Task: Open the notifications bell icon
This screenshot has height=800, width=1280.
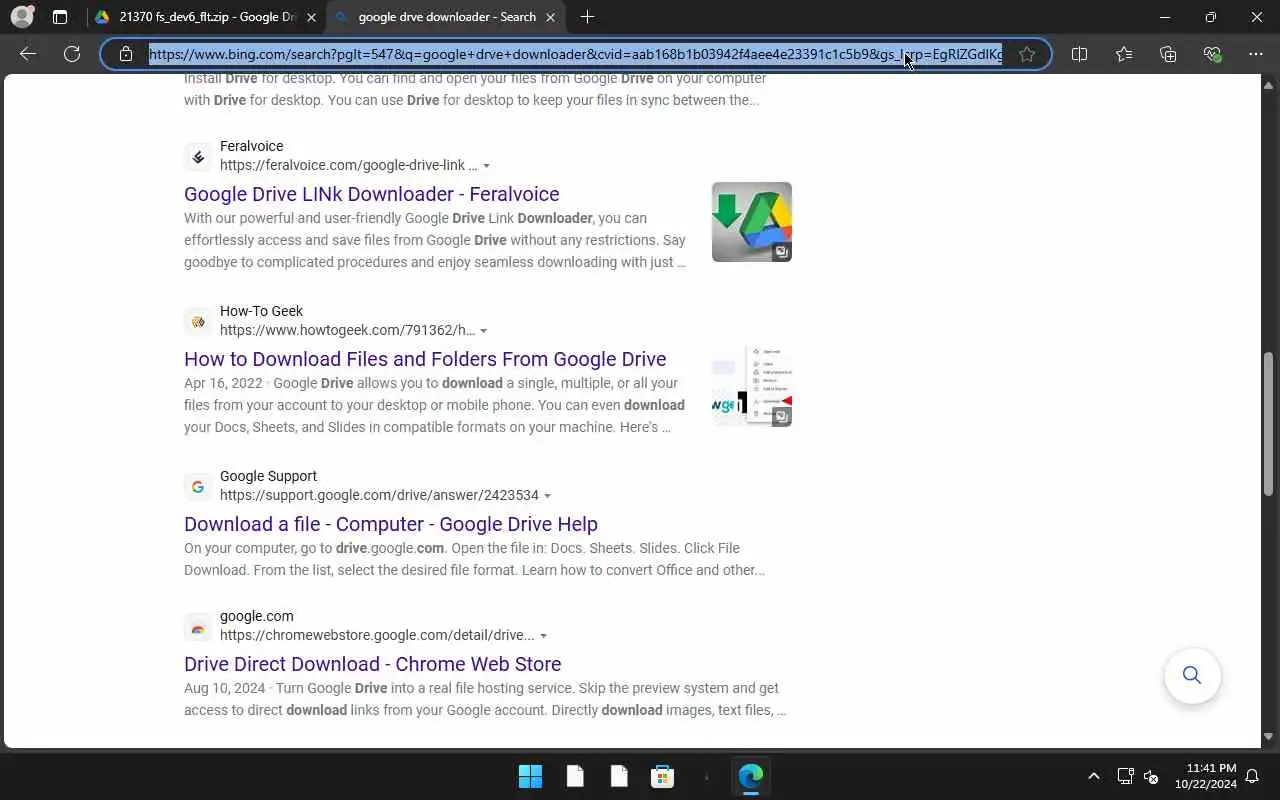Action: point(1252,776)
